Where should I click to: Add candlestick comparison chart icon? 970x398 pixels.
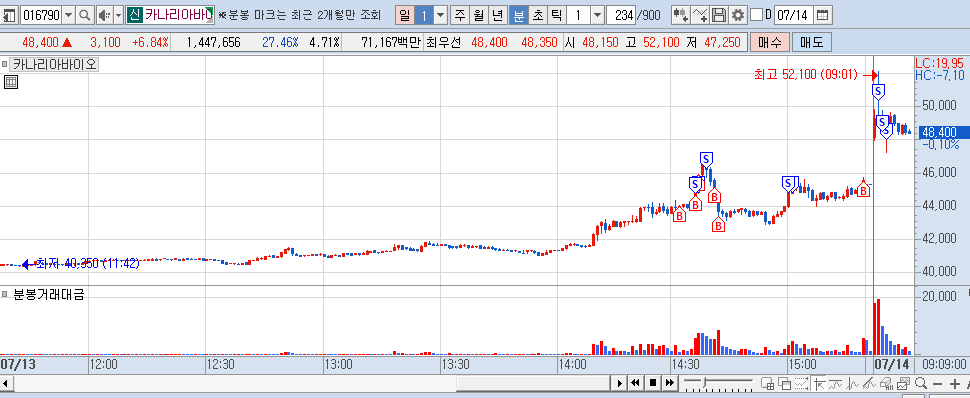coord(680,15)
